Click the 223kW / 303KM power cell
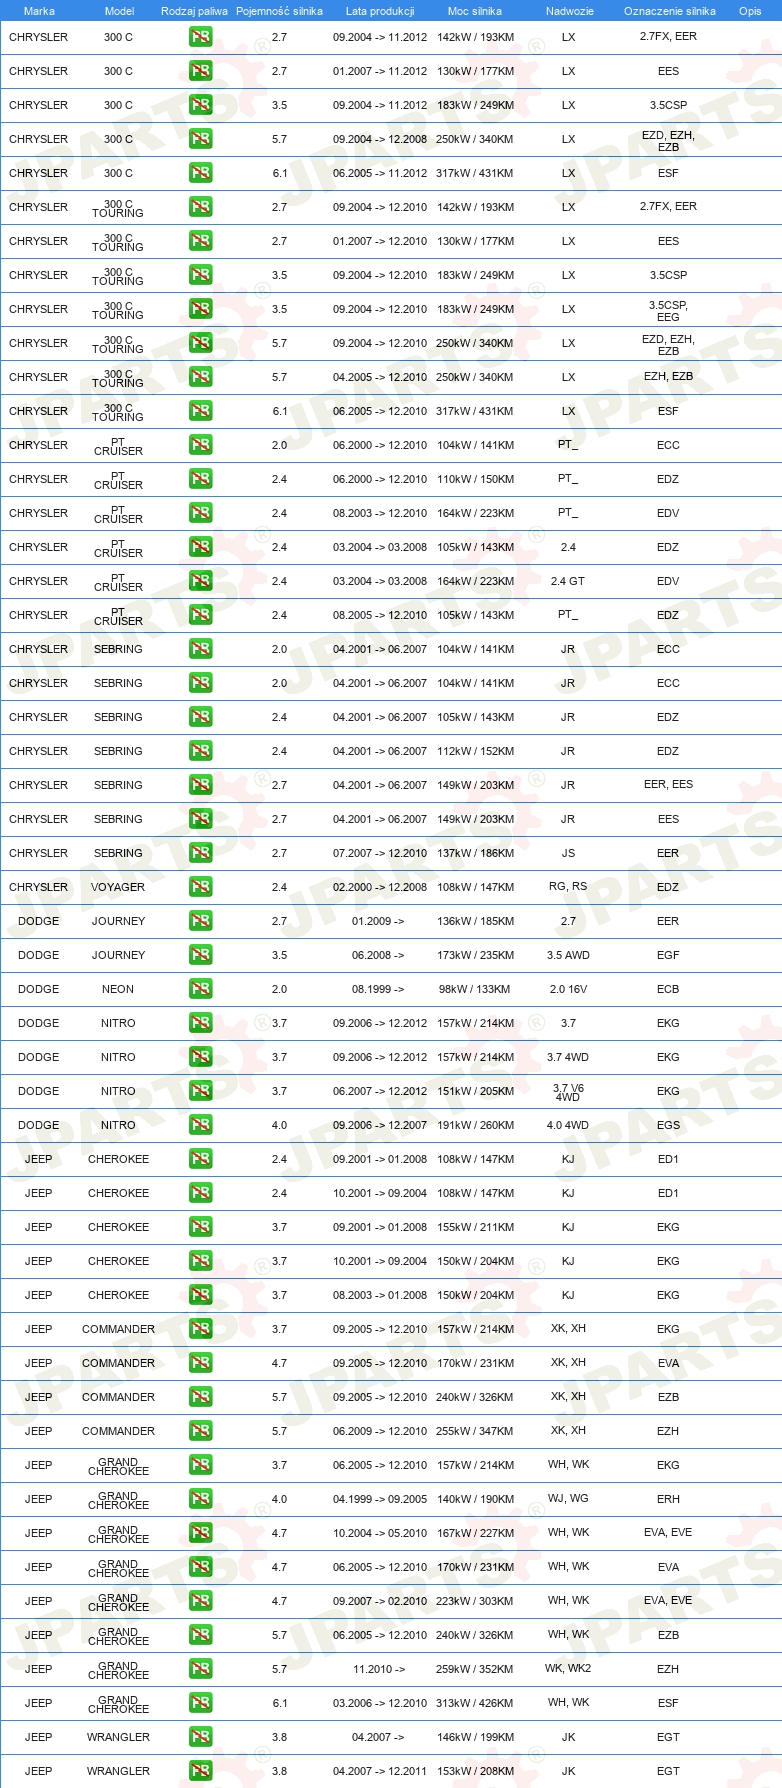The image size is (782, 1788). click(x=475, y=1601)
